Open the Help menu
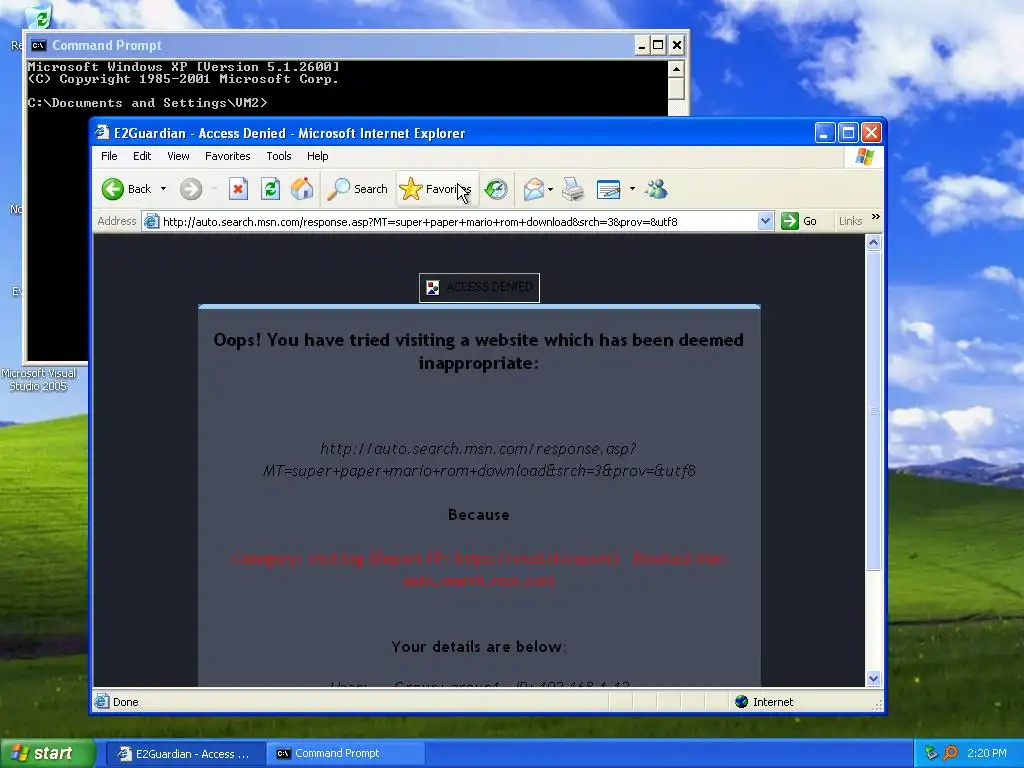This screenshot has width=1024, height=768. pyautogui.click(x=317, y=156)
